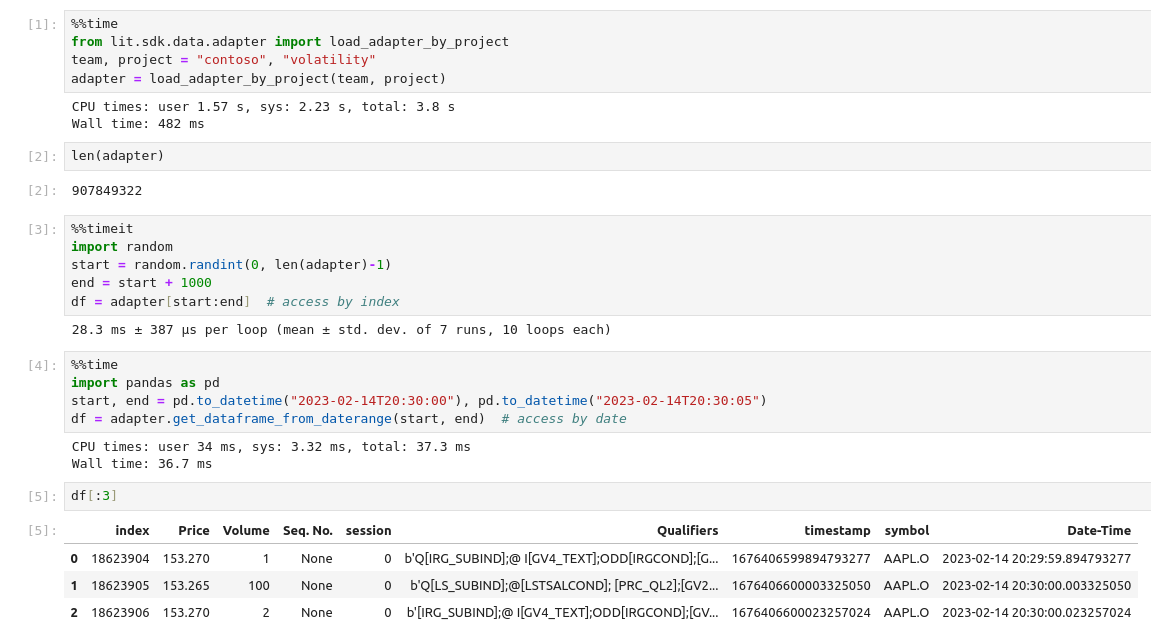Click the index value 18623905

[x=120, y=586]
